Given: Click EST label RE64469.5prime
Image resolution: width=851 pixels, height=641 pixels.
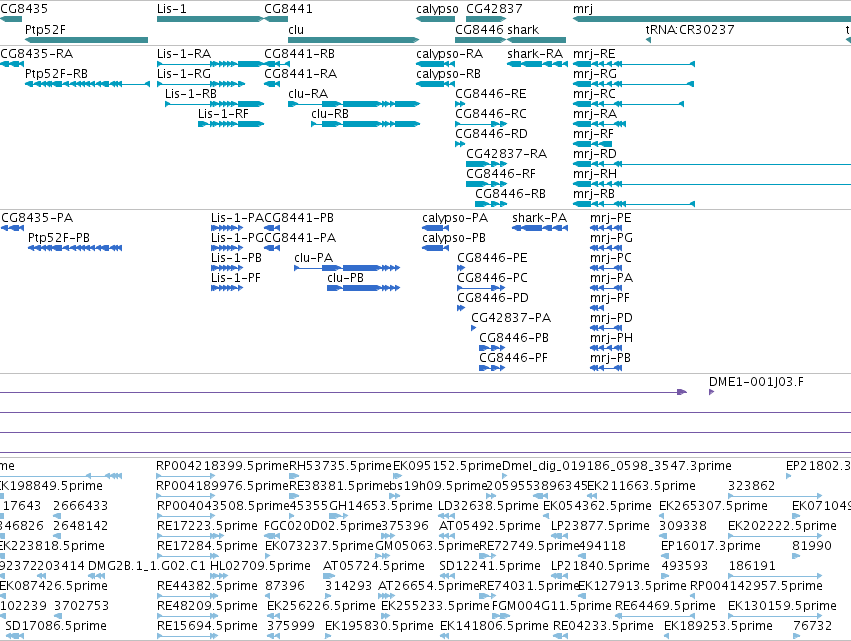Looking at the screenshot, I should (x=665, y=607).
